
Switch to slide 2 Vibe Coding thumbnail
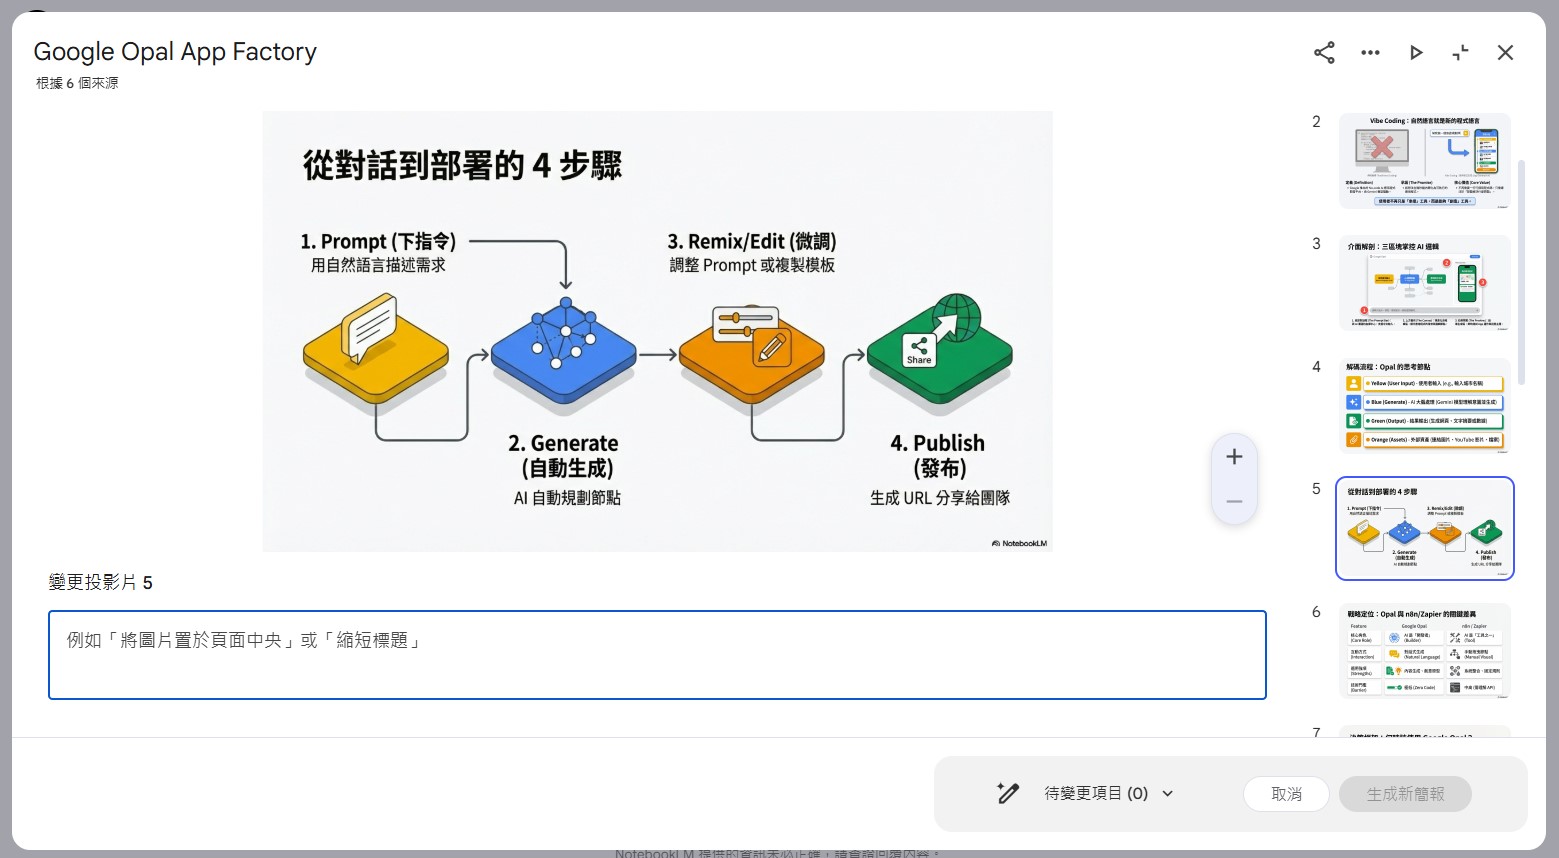pos(1423,160)
